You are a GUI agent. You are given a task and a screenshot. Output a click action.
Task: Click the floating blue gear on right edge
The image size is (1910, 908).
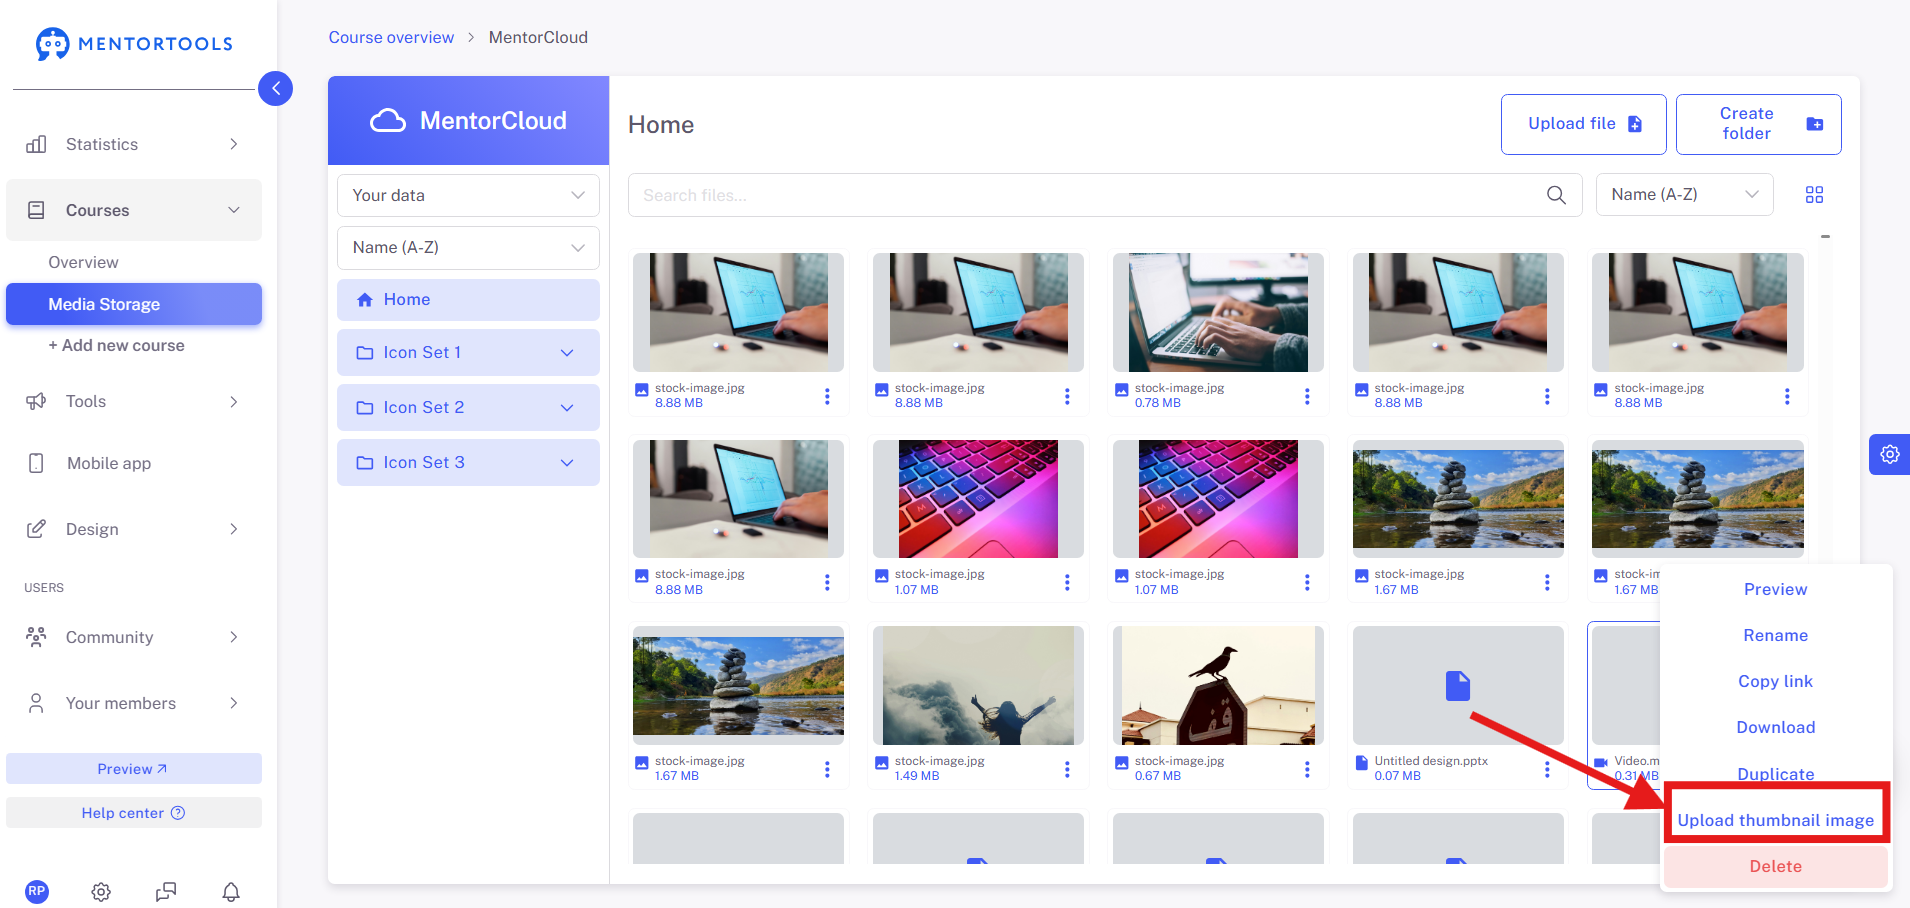pos(1889,454)
